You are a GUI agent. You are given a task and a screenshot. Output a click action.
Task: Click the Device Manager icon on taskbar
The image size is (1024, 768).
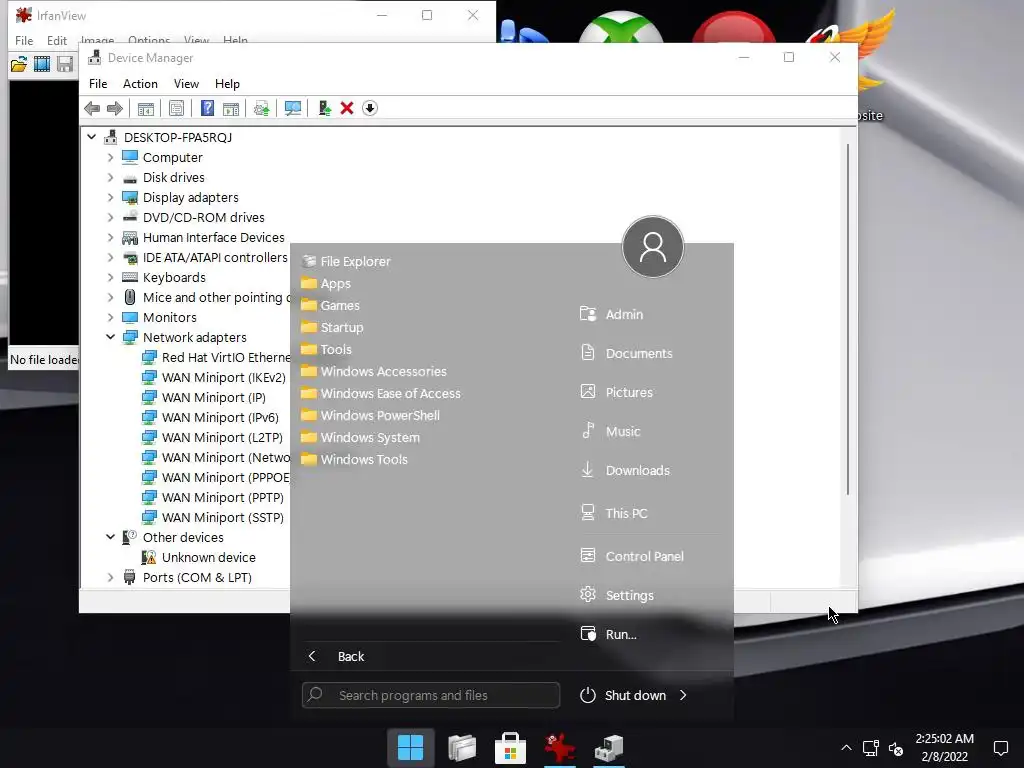(609, 748)
